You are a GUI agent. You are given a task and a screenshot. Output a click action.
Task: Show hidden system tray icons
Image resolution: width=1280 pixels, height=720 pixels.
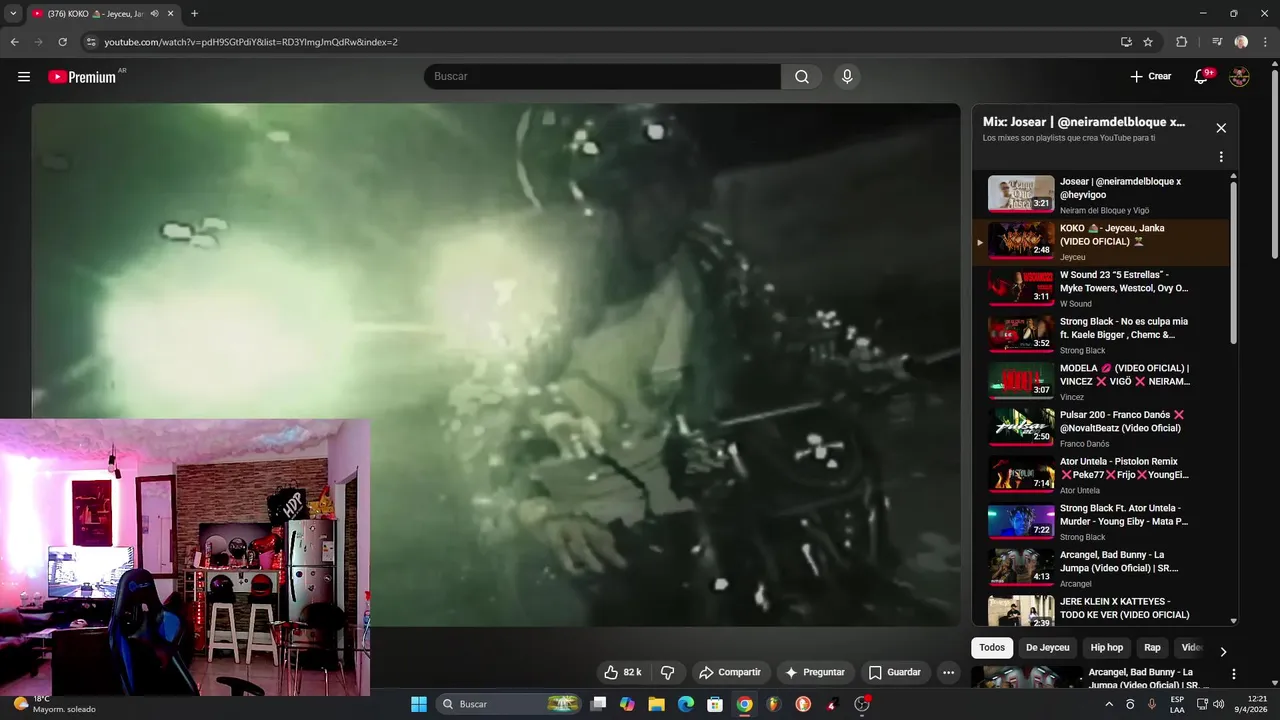[1108, 704]
